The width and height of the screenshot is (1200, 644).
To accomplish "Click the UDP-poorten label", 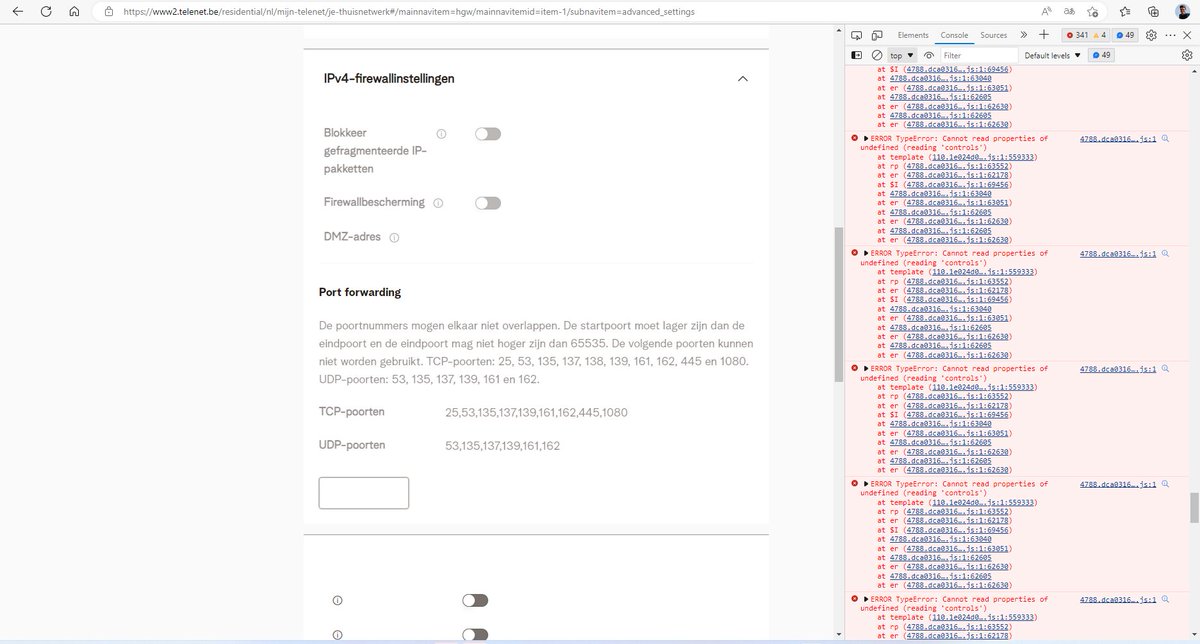I will pyautogui.click(x=353, y=445).
